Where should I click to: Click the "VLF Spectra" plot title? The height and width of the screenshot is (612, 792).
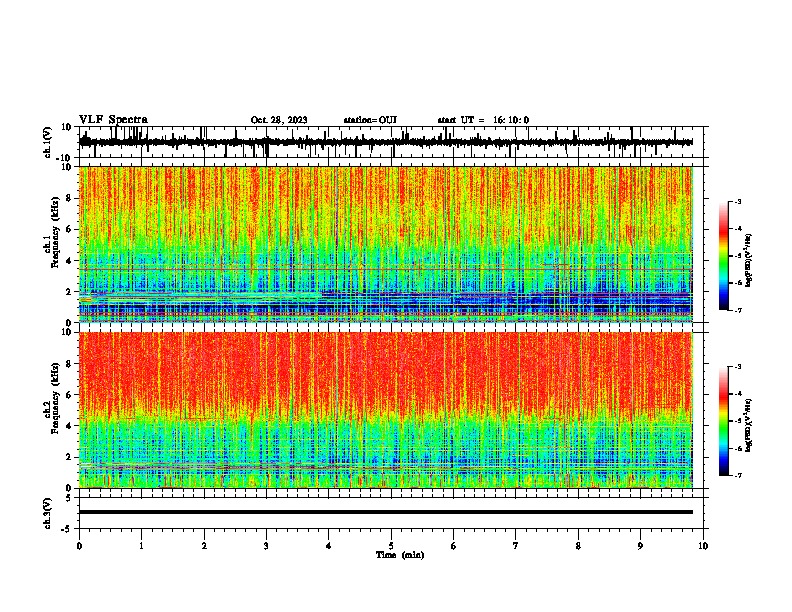pos(113,119)
